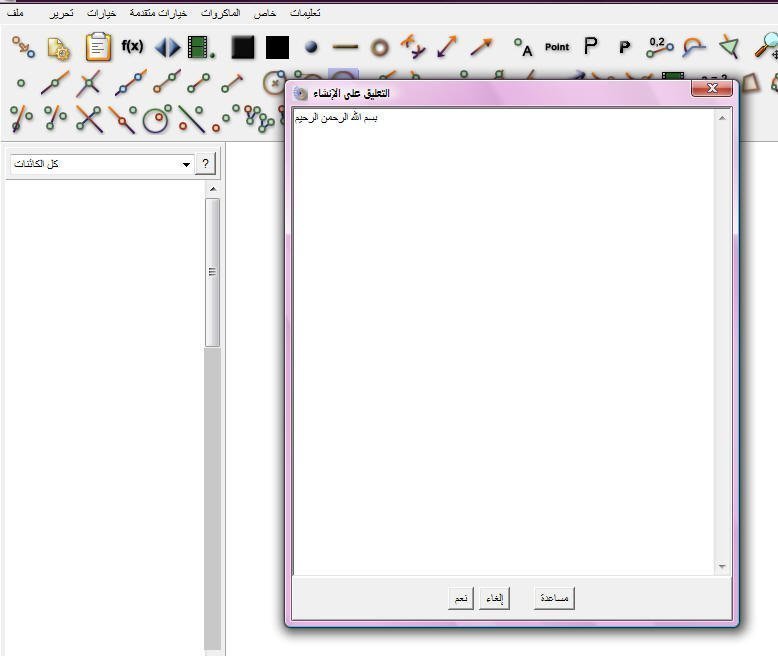Open the تحرير menu
The height and width of the screenshot is (656, 778).
[61, 13]
